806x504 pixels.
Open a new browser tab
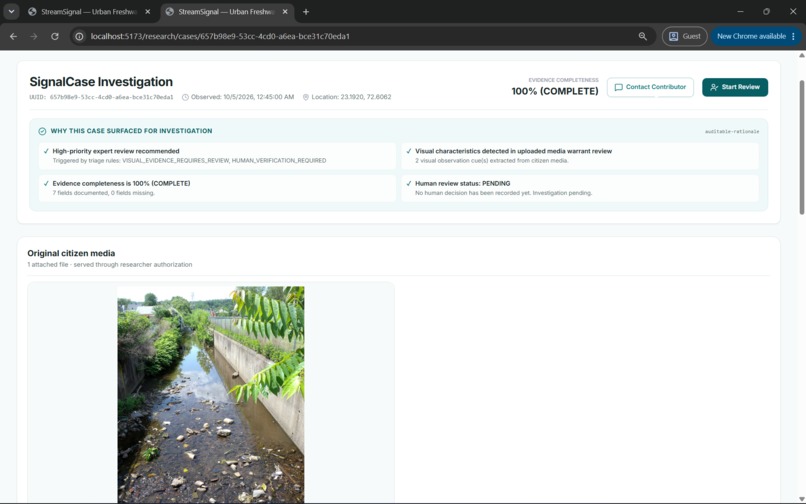[x=306, y=12]
